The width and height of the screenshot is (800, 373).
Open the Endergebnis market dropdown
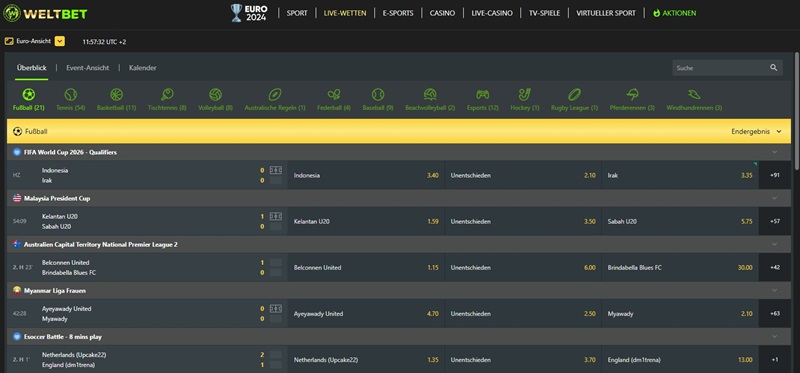pos(756,131)
